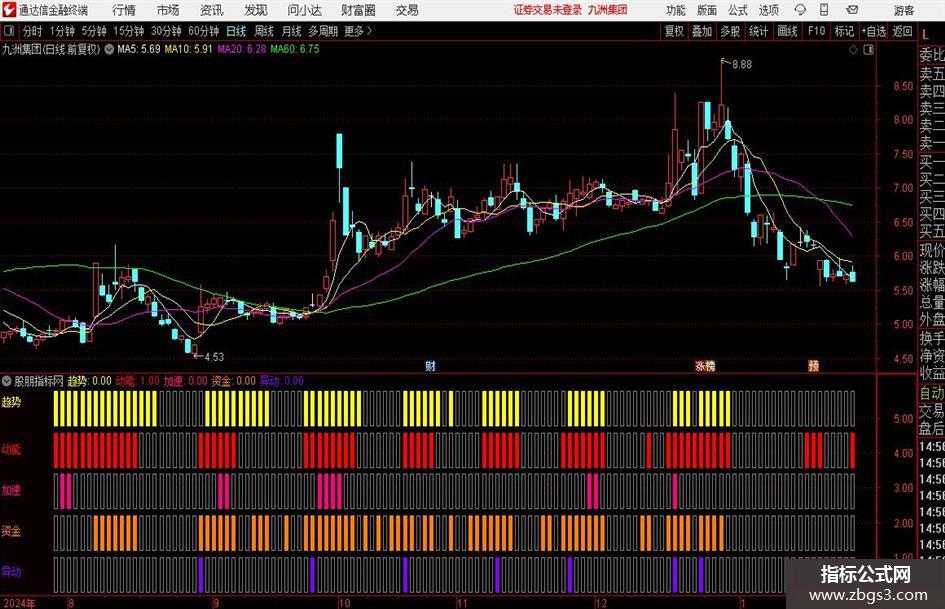Select the 多周期 view

tap(323, 31)
